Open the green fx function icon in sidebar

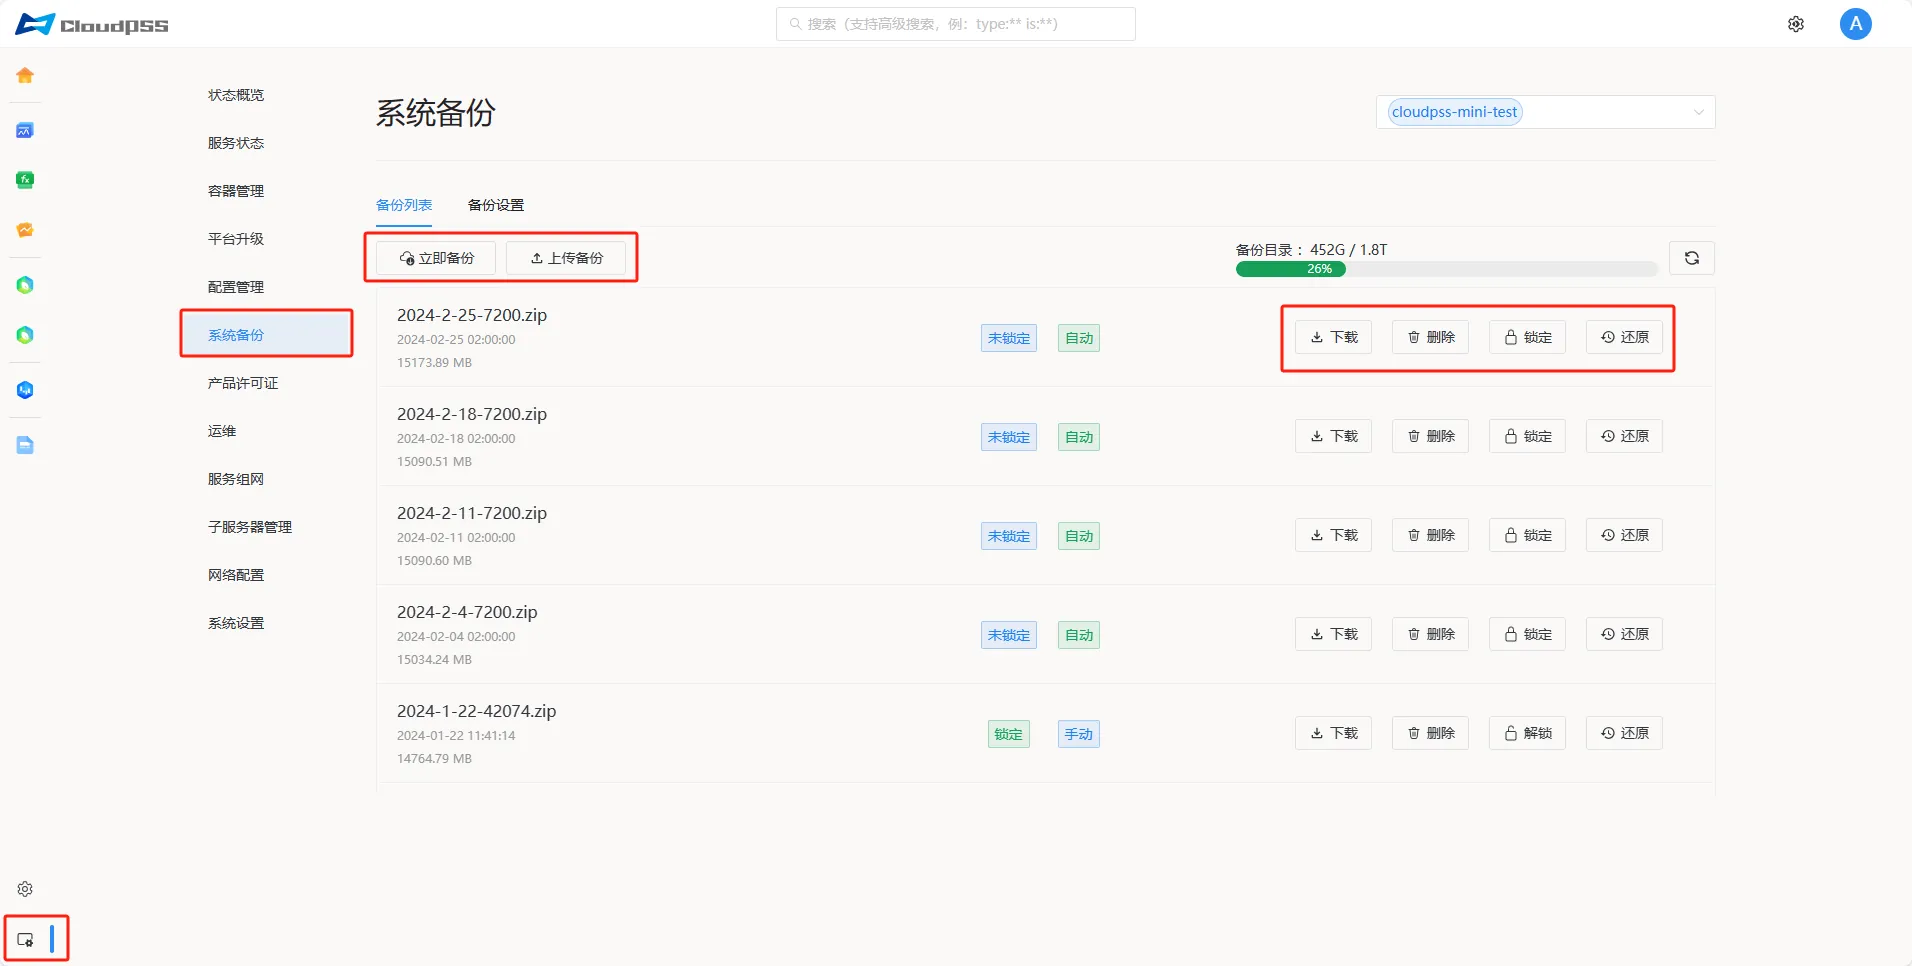pos(25,180)
